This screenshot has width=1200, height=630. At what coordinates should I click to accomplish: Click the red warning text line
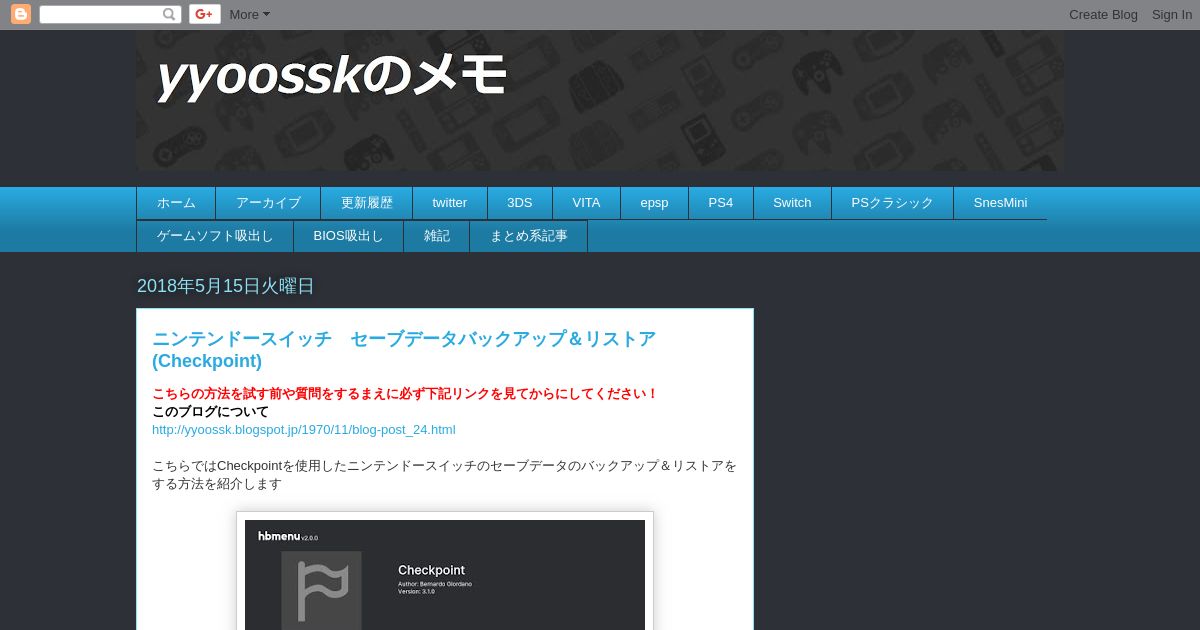tap(405, 394)
